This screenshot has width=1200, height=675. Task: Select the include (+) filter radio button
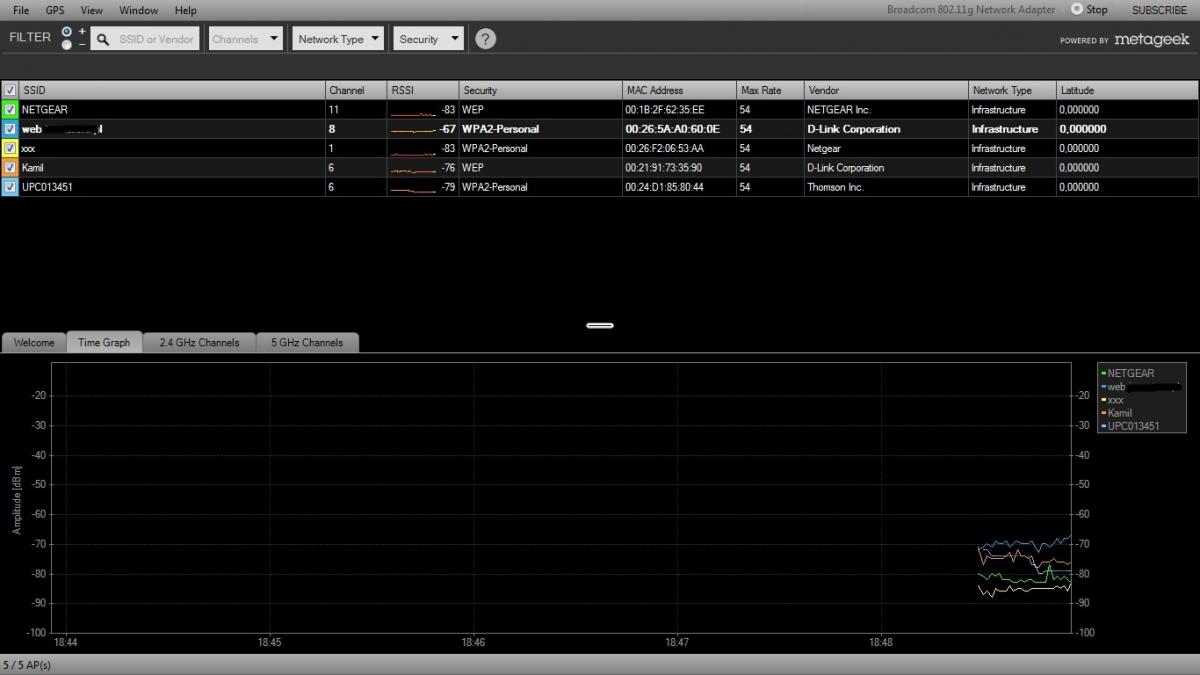click(67, 32)
